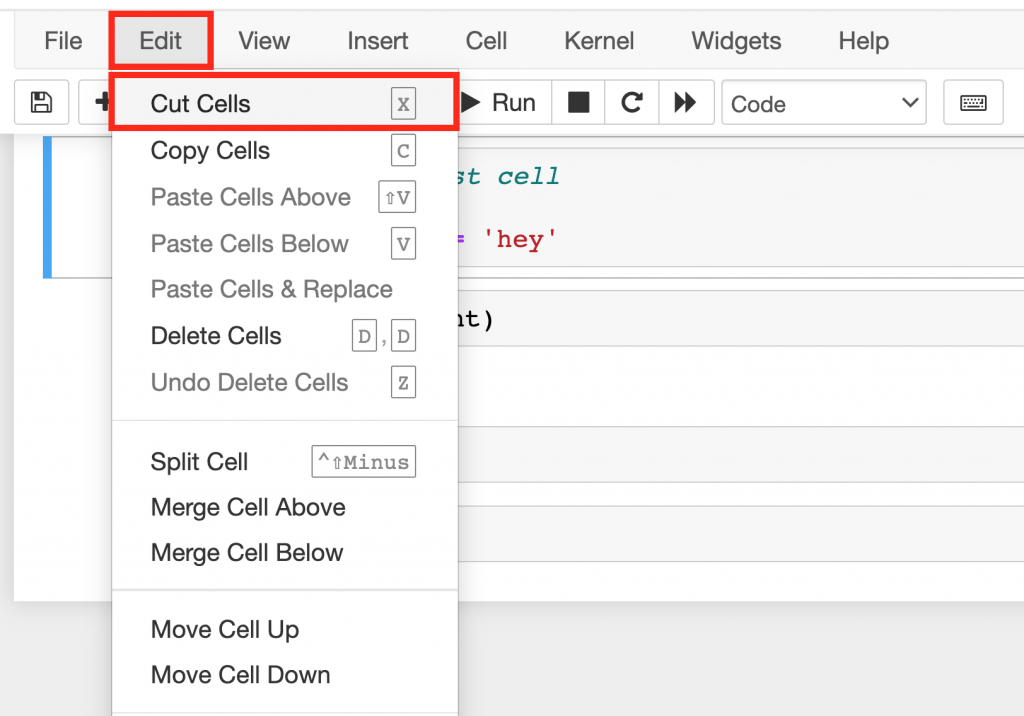Choose Merge Cell Below
Image resolution: width=1024 pixels, height=716 pixels.
tap(246, 552)
